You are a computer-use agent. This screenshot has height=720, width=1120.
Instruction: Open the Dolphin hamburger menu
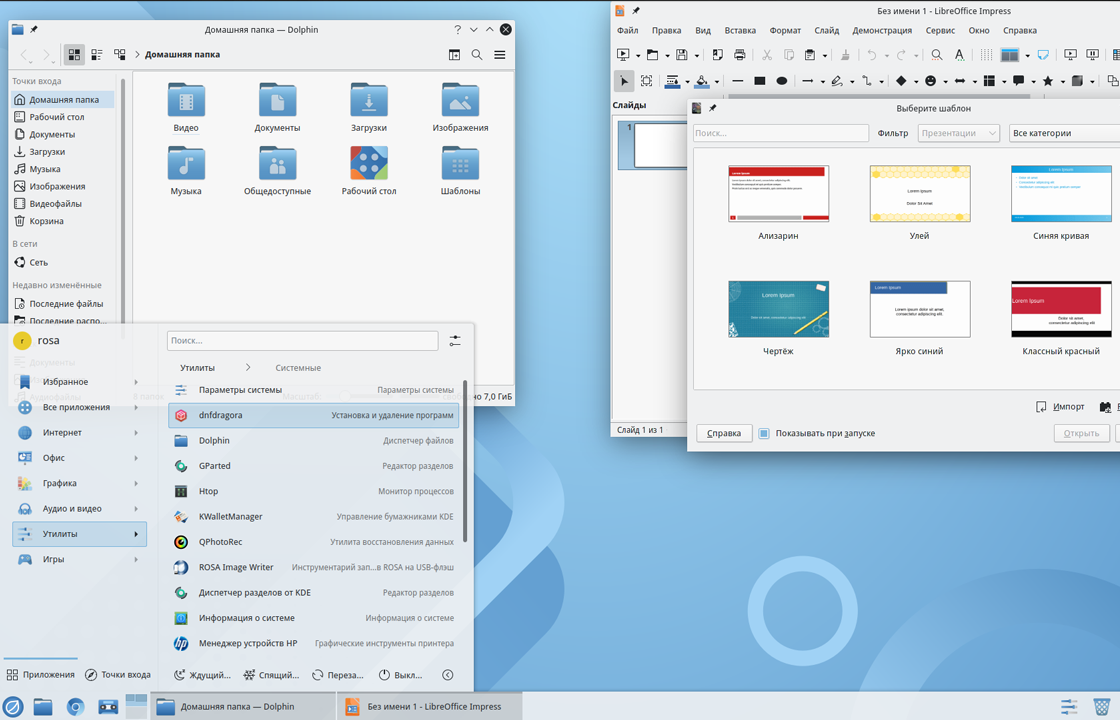500,54
